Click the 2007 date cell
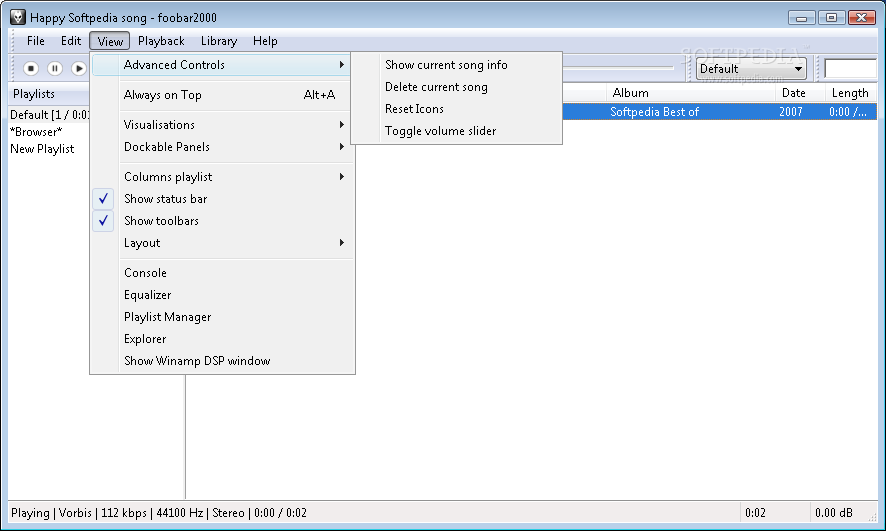 tap(791, 112)
